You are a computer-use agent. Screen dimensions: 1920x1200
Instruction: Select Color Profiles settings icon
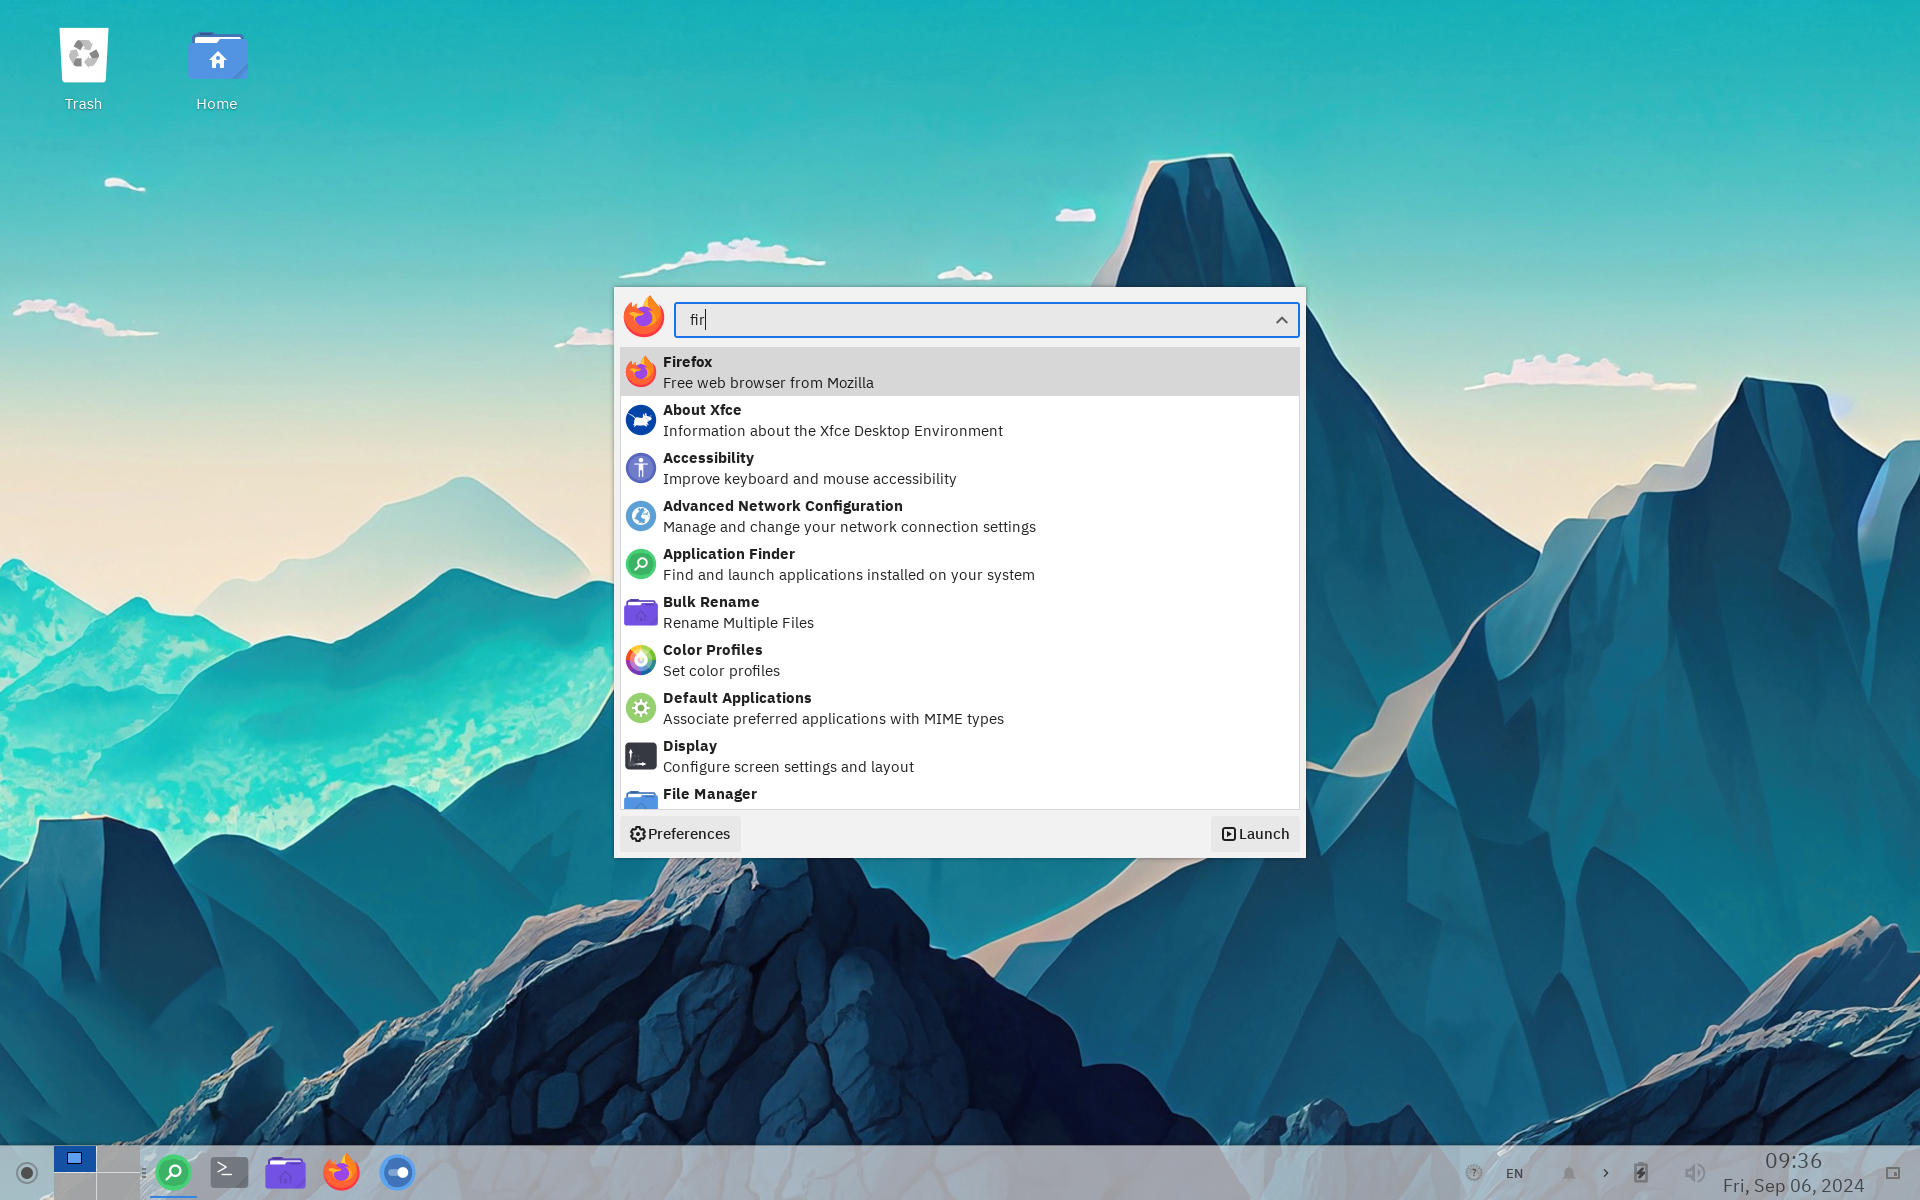point(639,659)
